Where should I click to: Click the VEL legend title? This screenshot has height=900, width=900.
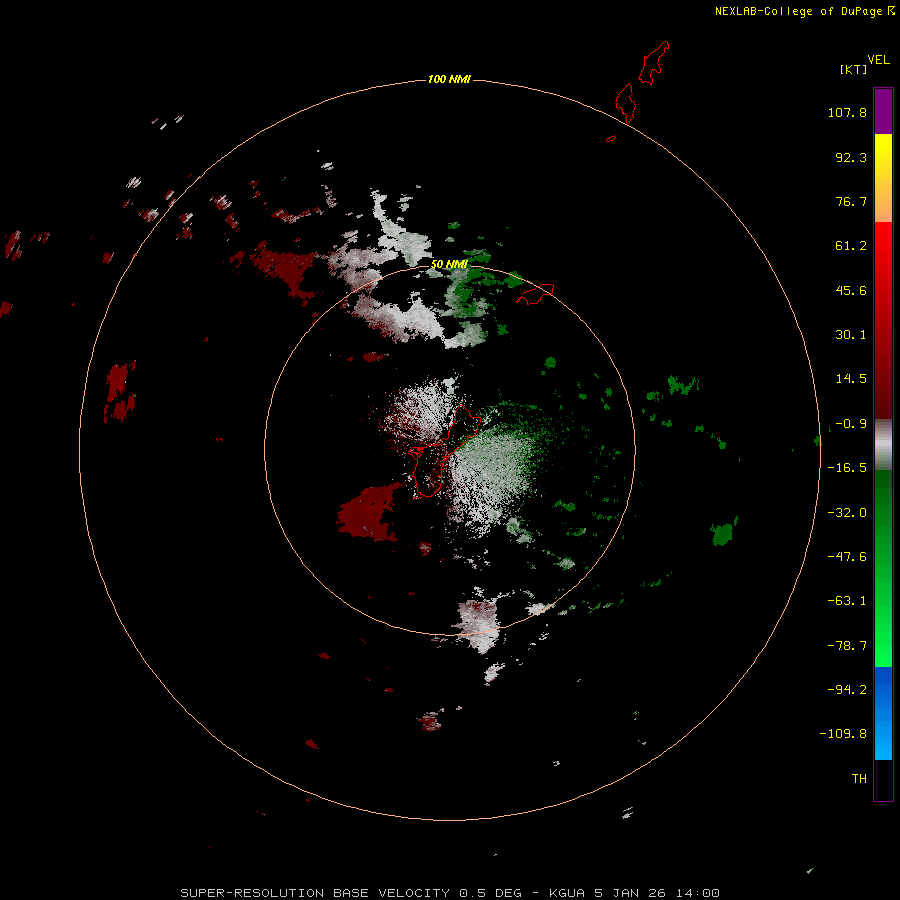pos(878,60)
